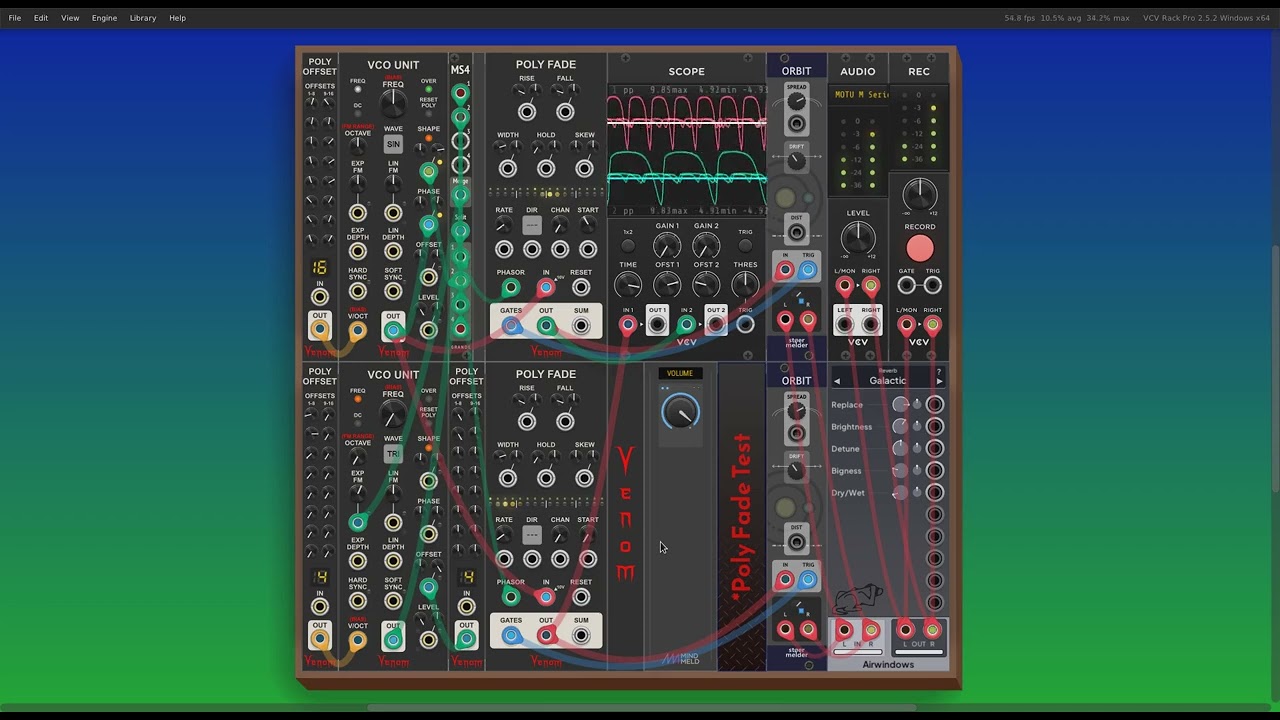Image resolution: width=1280 pixels, height=720 pixels.
Task: Open the View menu
Action: (70, 18)
